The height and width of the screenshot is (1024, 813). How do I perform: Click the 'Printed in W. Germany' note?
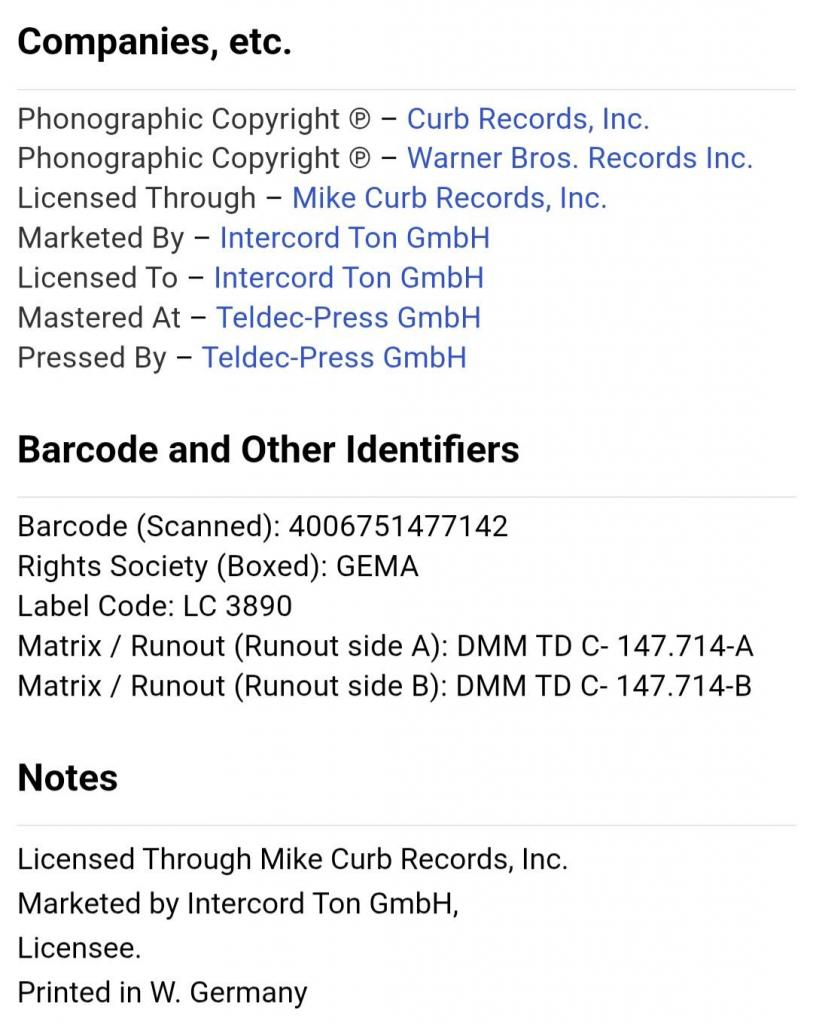(162, 992)
